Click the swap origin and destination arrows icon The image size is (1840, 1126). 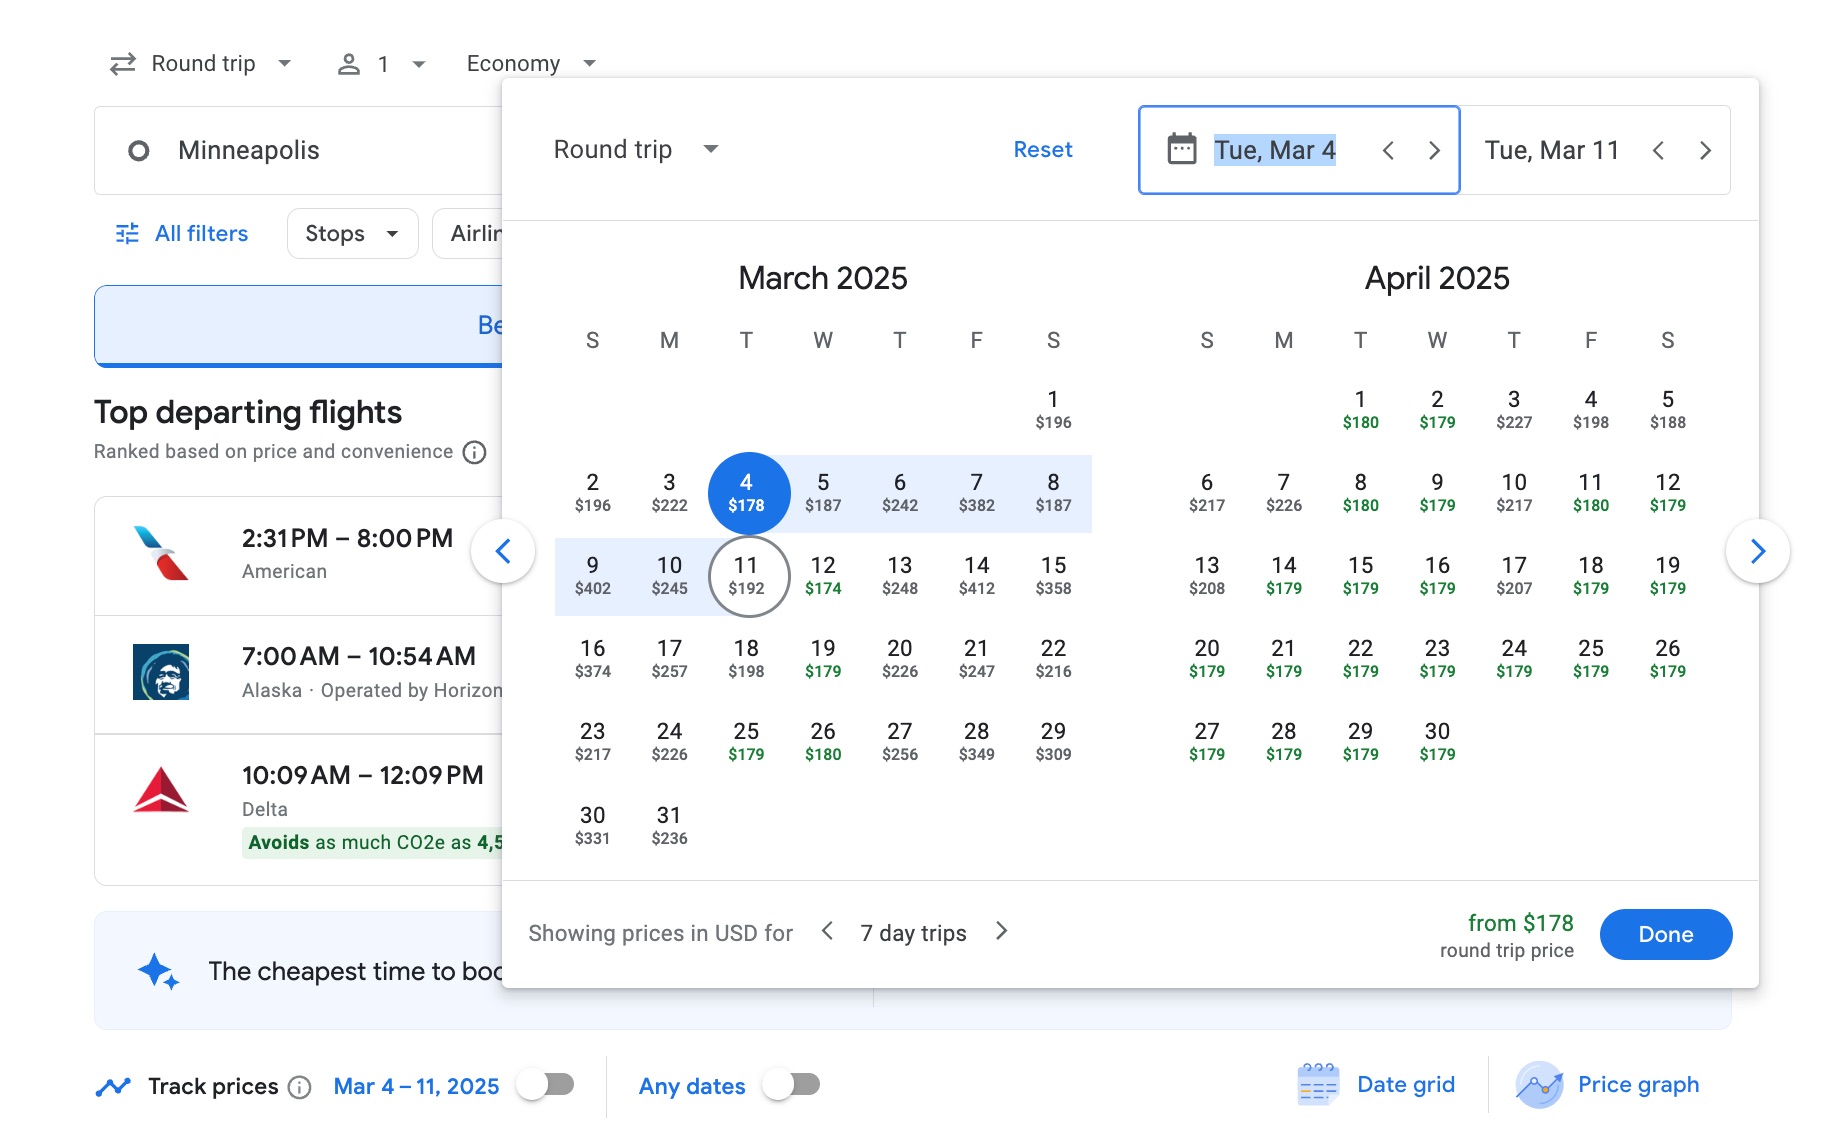click(121, 62)
